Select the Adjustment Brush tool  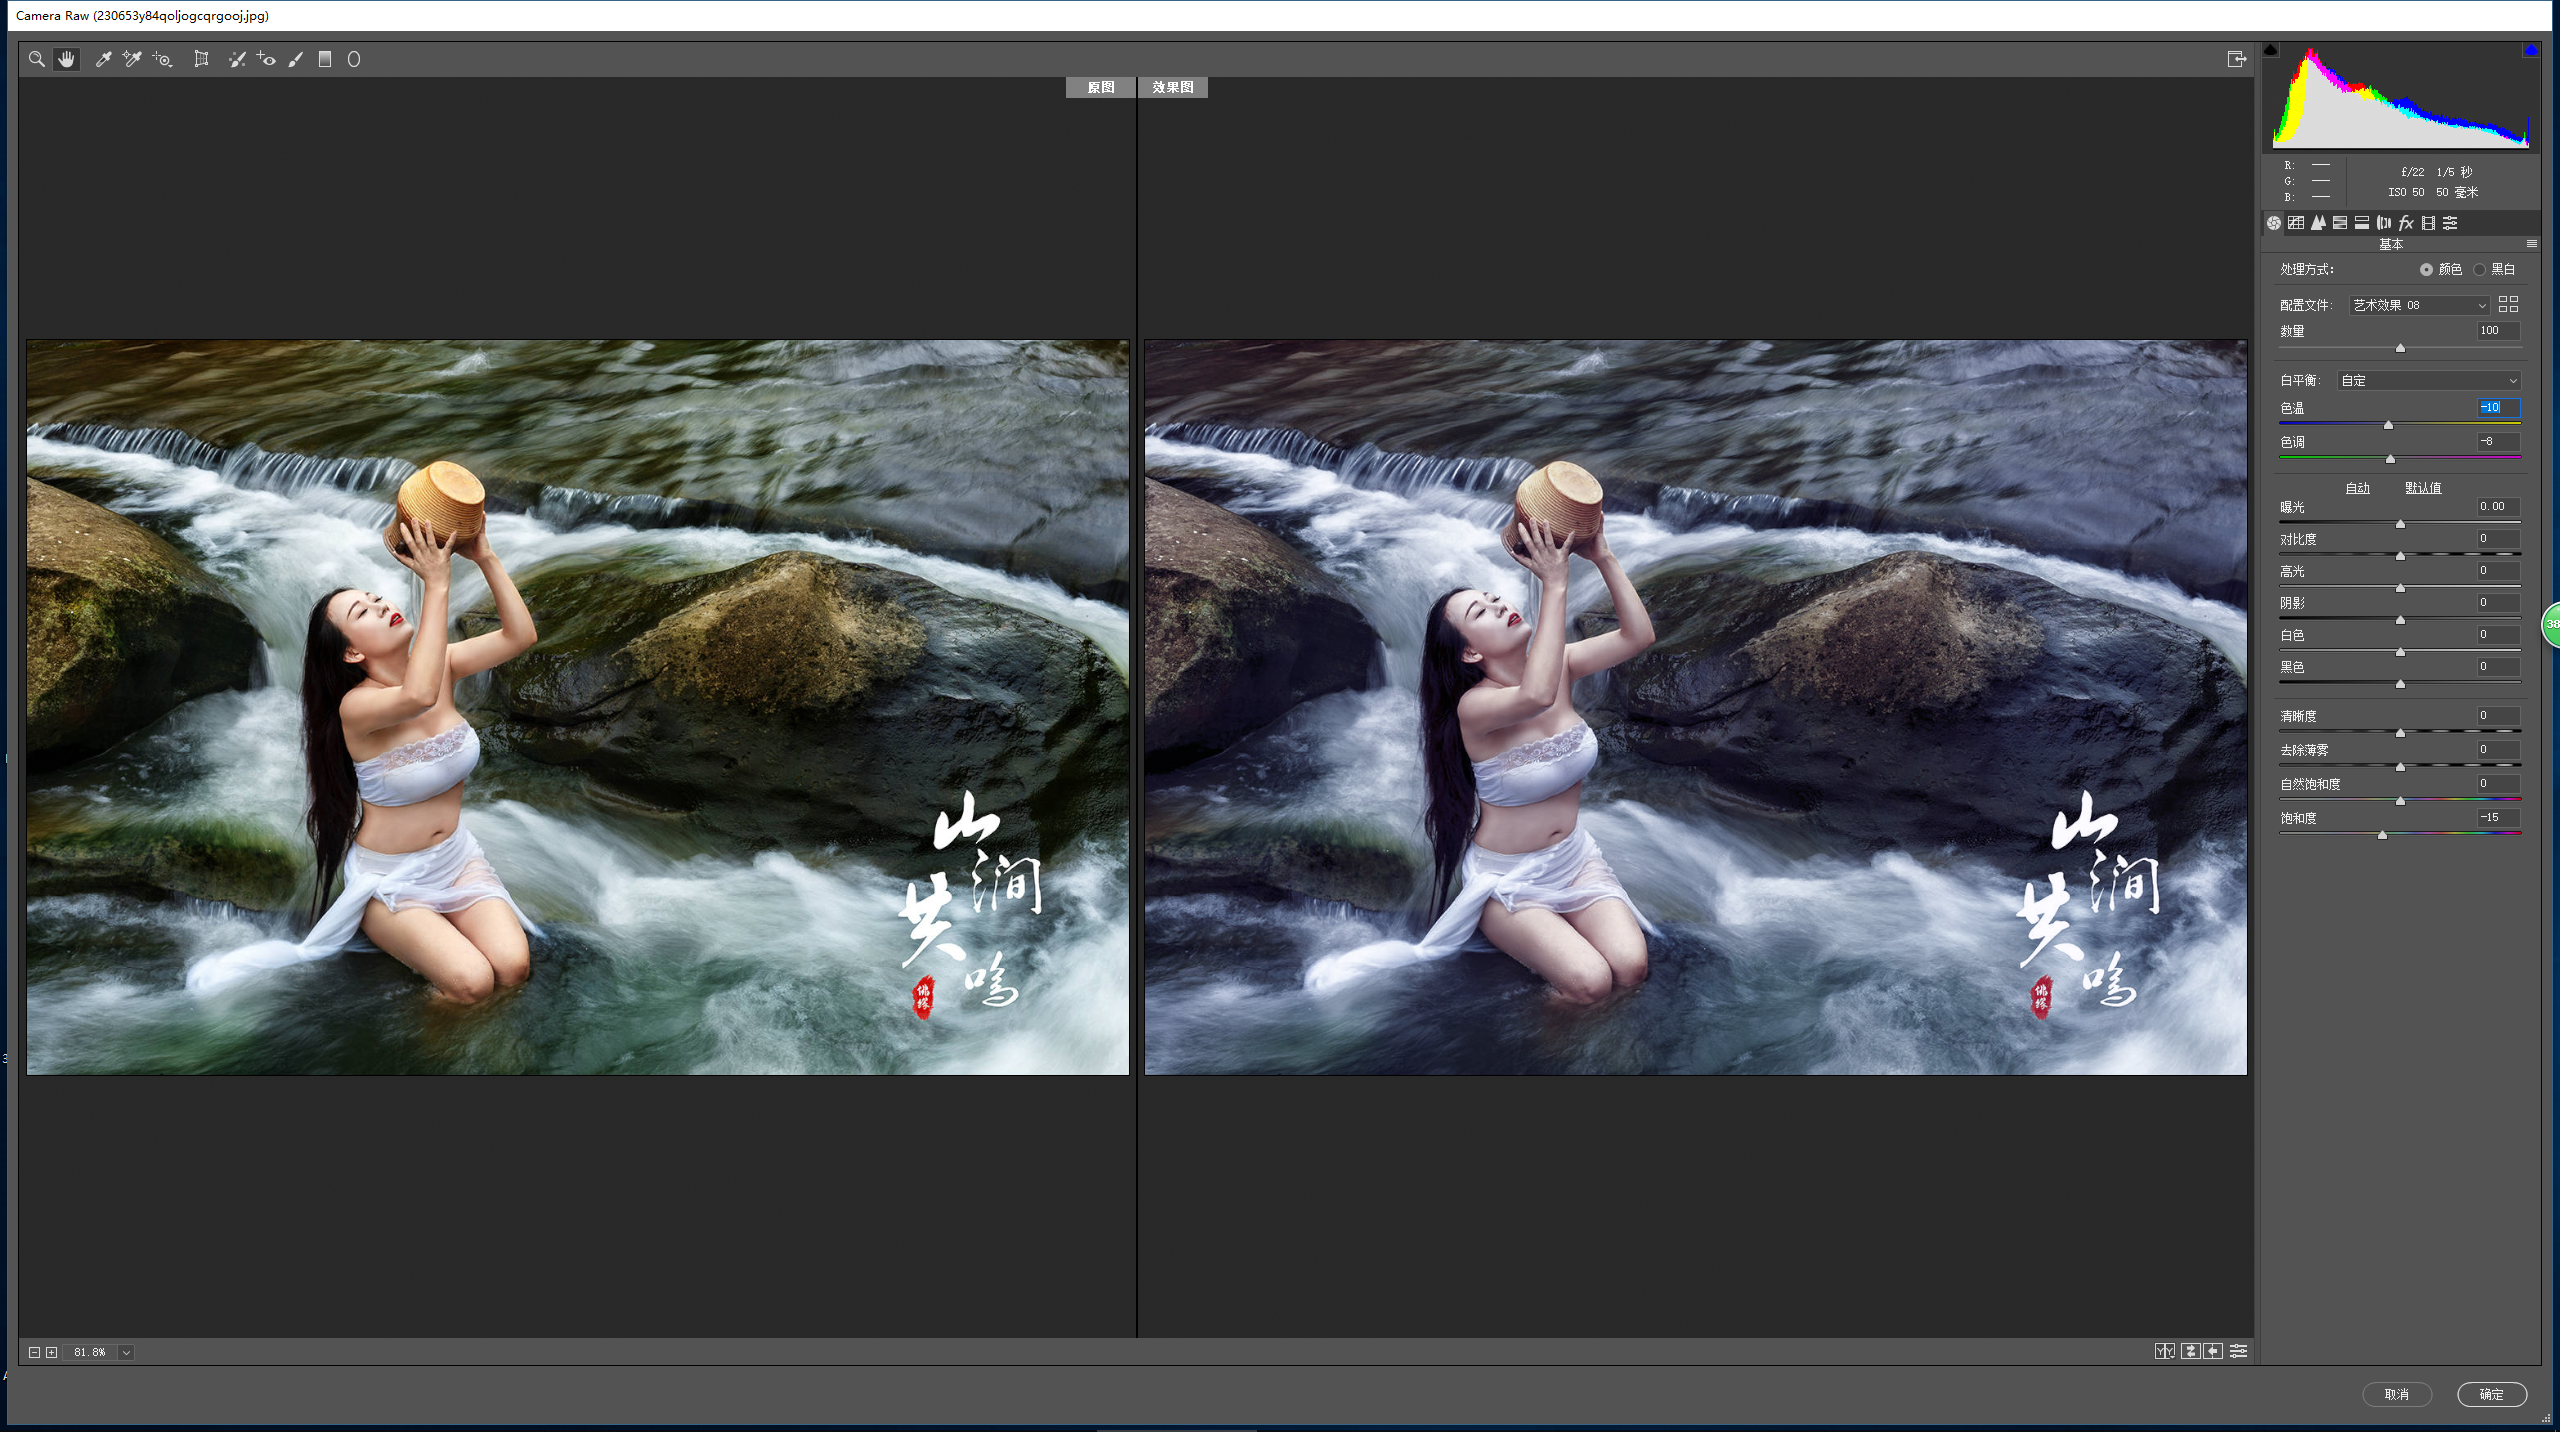[296, 60]
